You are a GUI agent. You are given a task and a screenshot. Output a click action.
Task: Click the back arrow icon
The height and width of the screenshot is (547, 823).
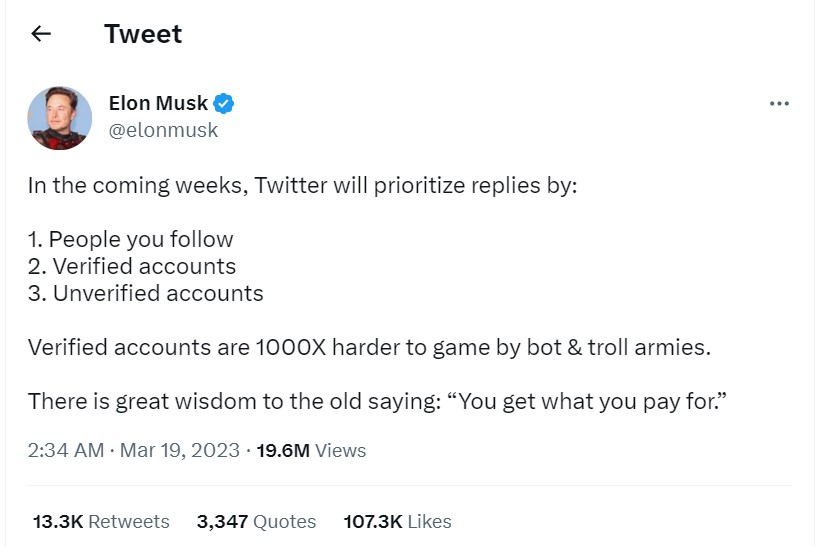41,34
